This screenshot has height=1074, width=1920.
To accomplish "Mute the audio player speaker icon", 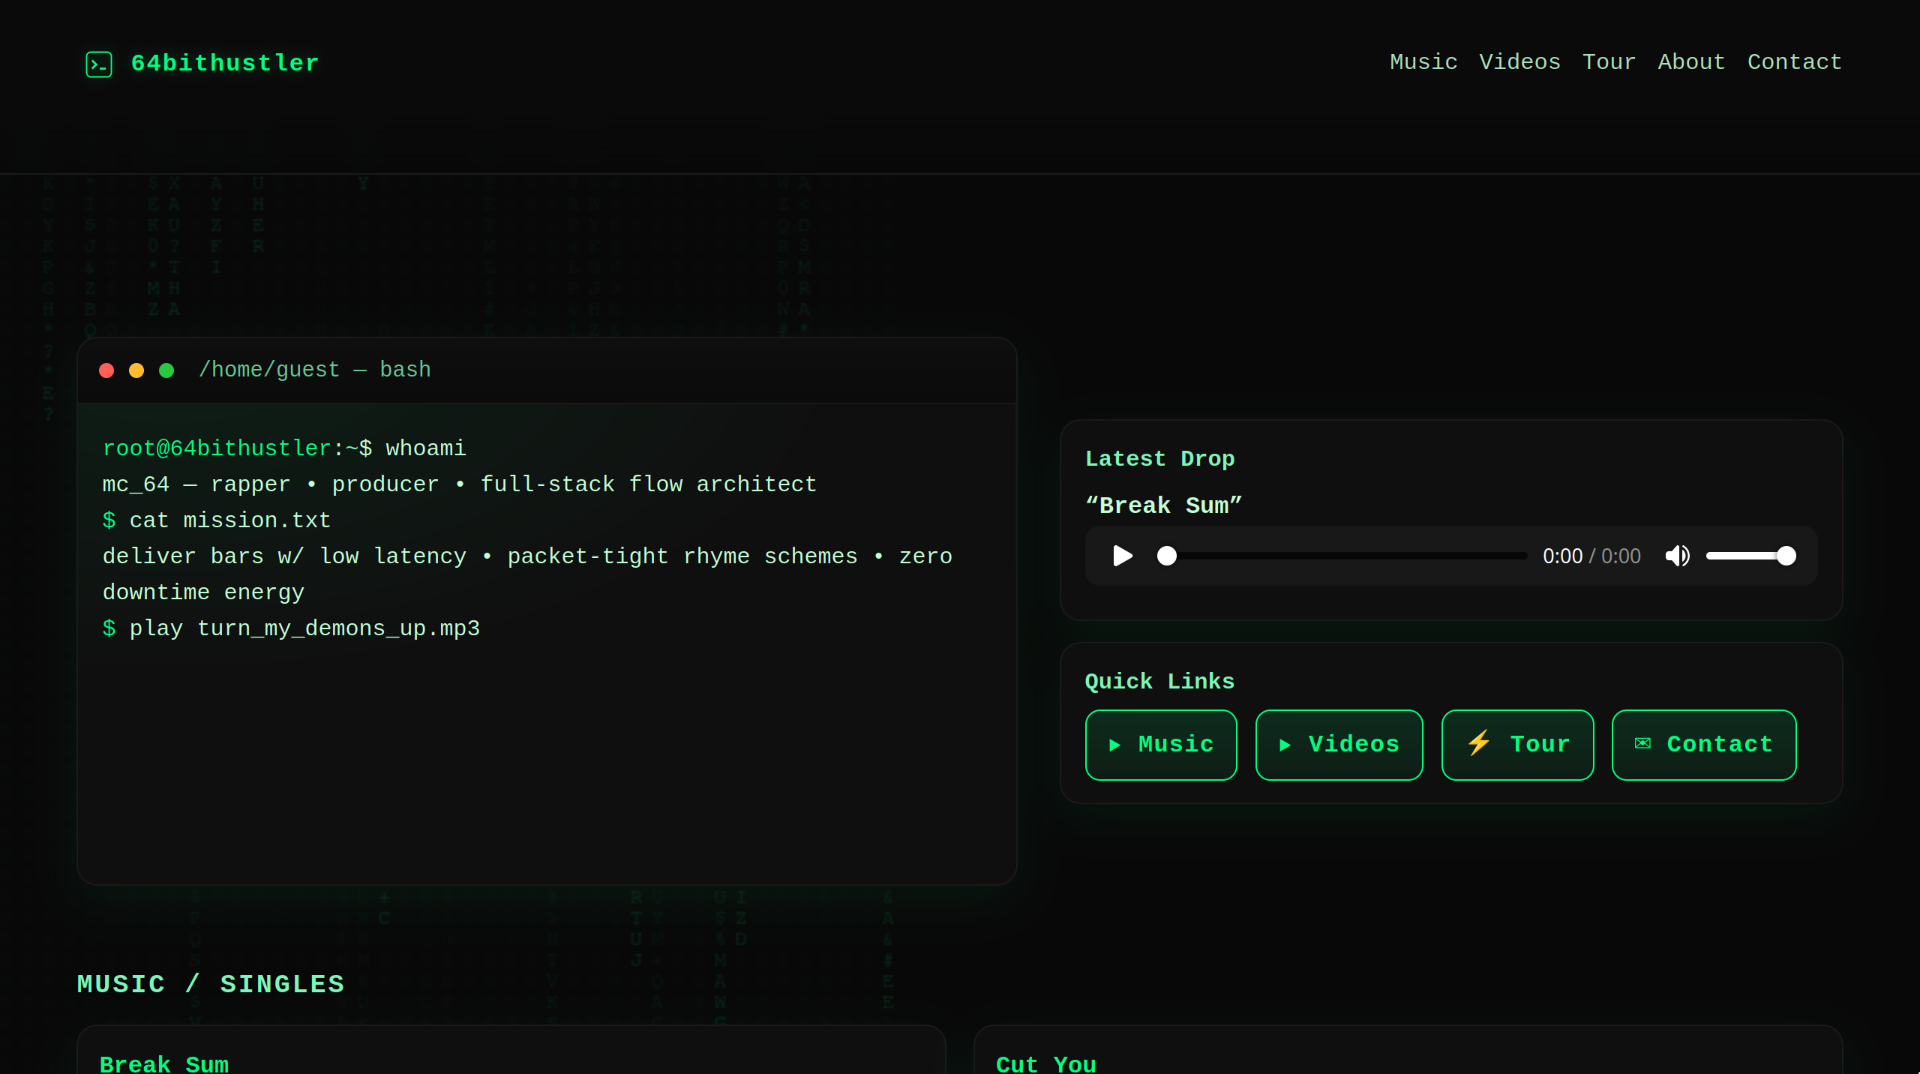I will (x=1677, y=556).
